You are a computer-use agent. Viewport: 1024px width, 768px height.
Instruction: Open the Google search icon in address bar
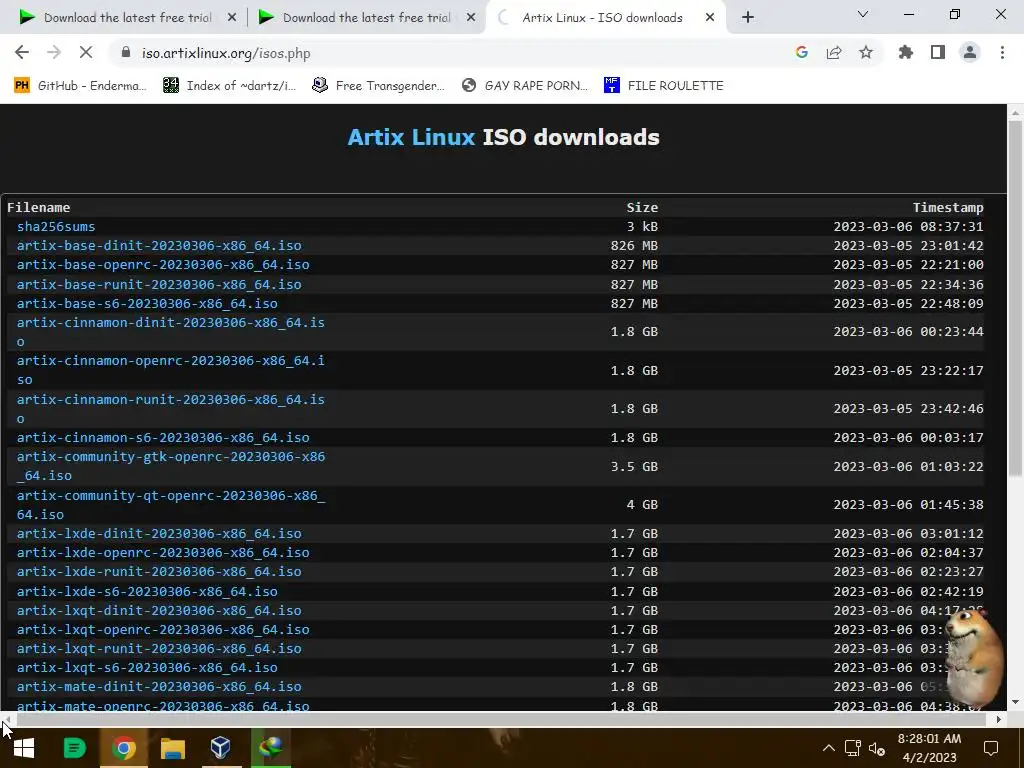801,53
